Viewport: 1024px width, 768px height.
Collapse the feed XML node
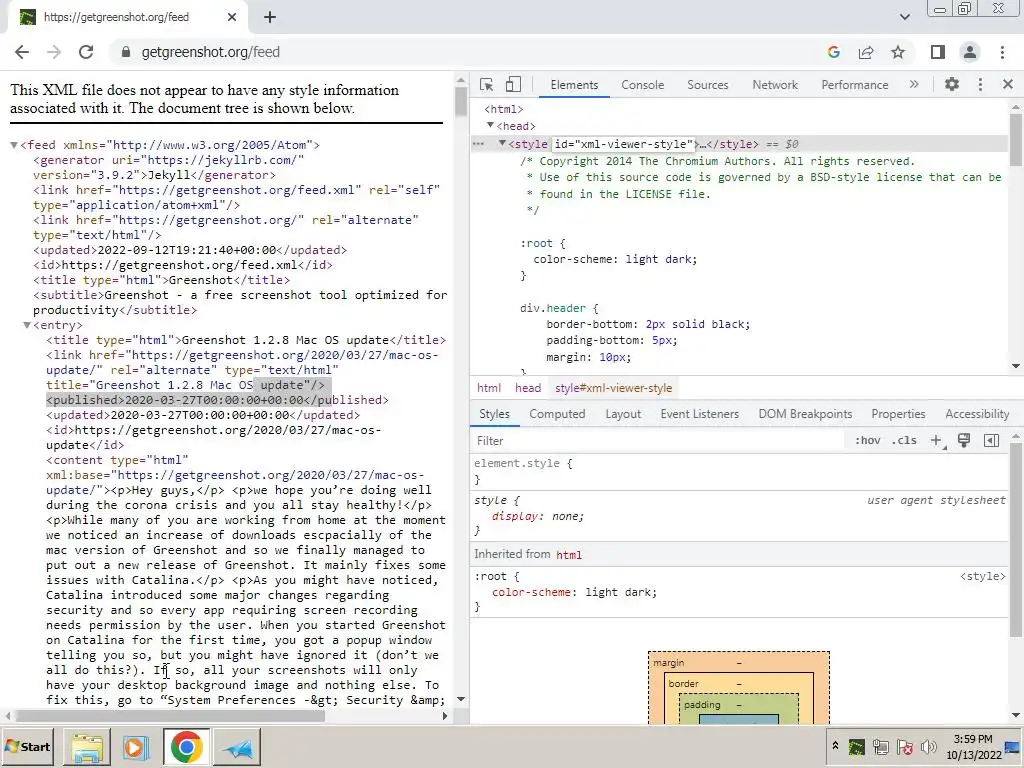point(14,145)
